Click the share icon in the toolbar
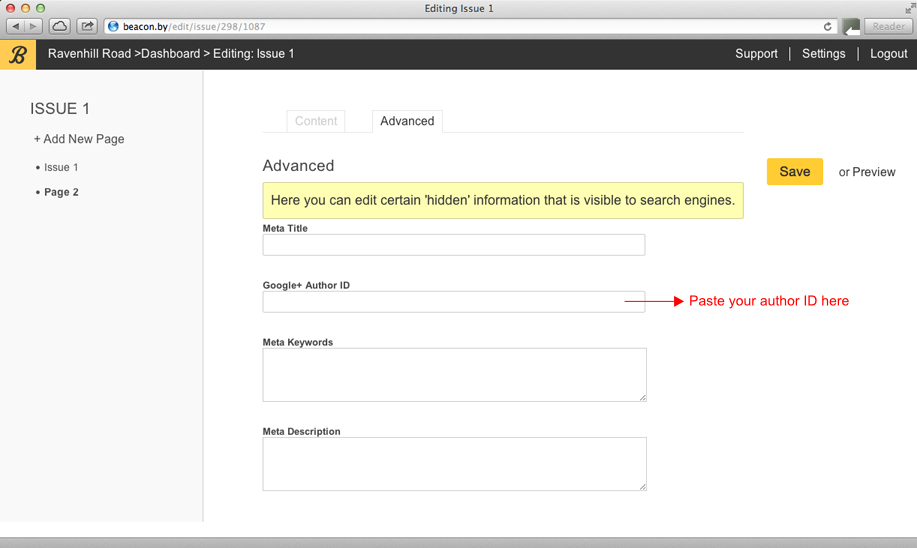 click(x=87, y=26)
